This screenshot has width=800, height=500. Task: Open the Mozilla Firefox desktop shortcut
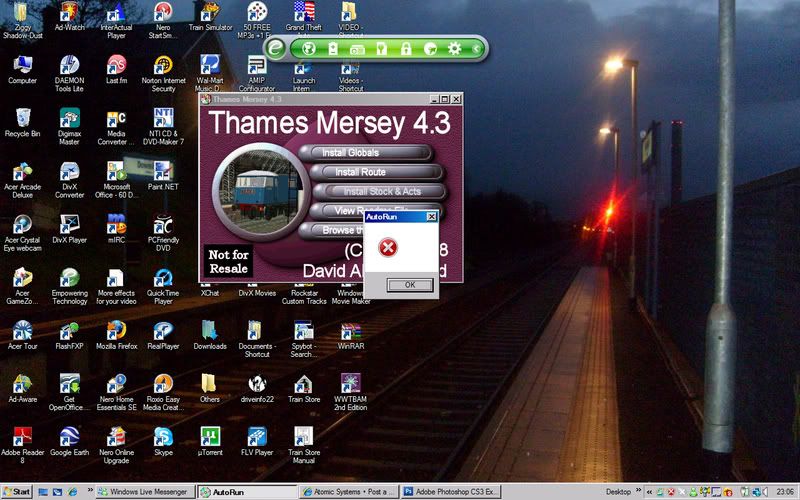[x=116, y=331]
